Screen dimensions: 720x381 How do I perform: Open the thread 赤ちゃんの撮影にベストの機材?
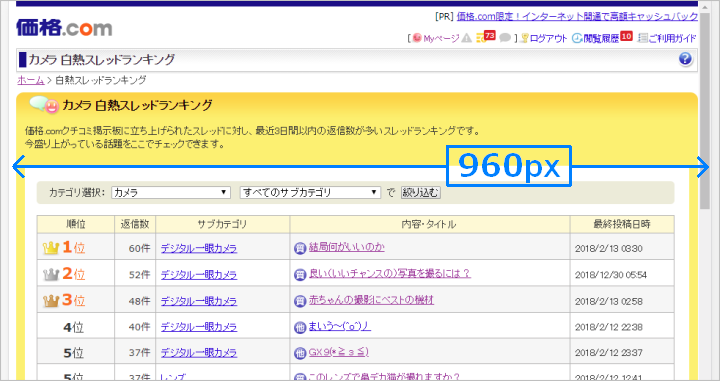(x=371, y=300)
